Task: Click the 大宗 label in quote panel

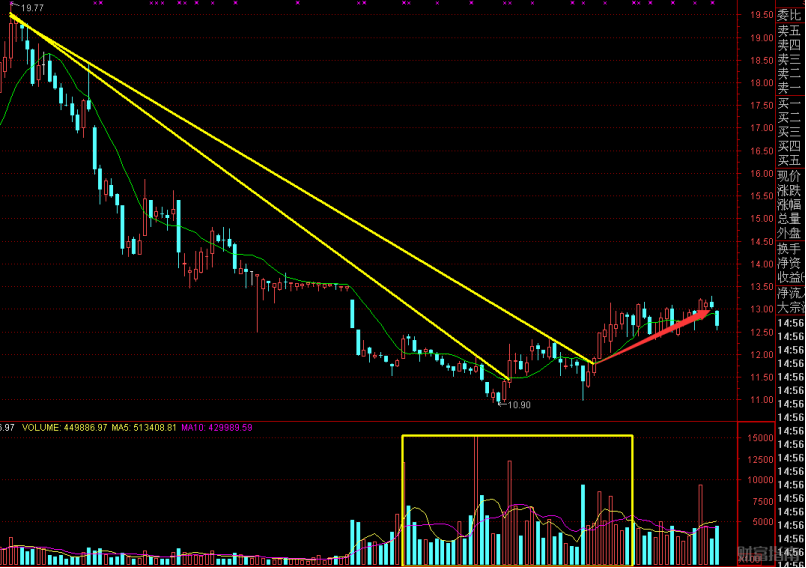Action: pyautogui.click(x=789, y=307)
